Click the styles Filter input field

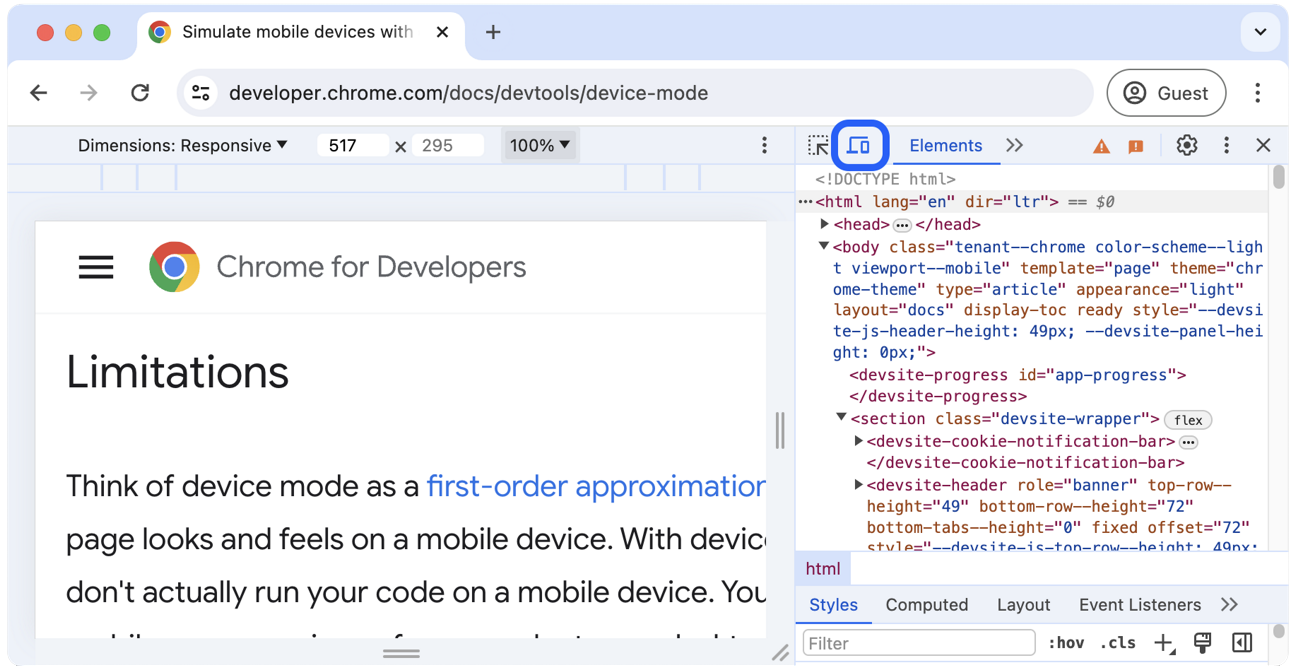pos(918,643)
